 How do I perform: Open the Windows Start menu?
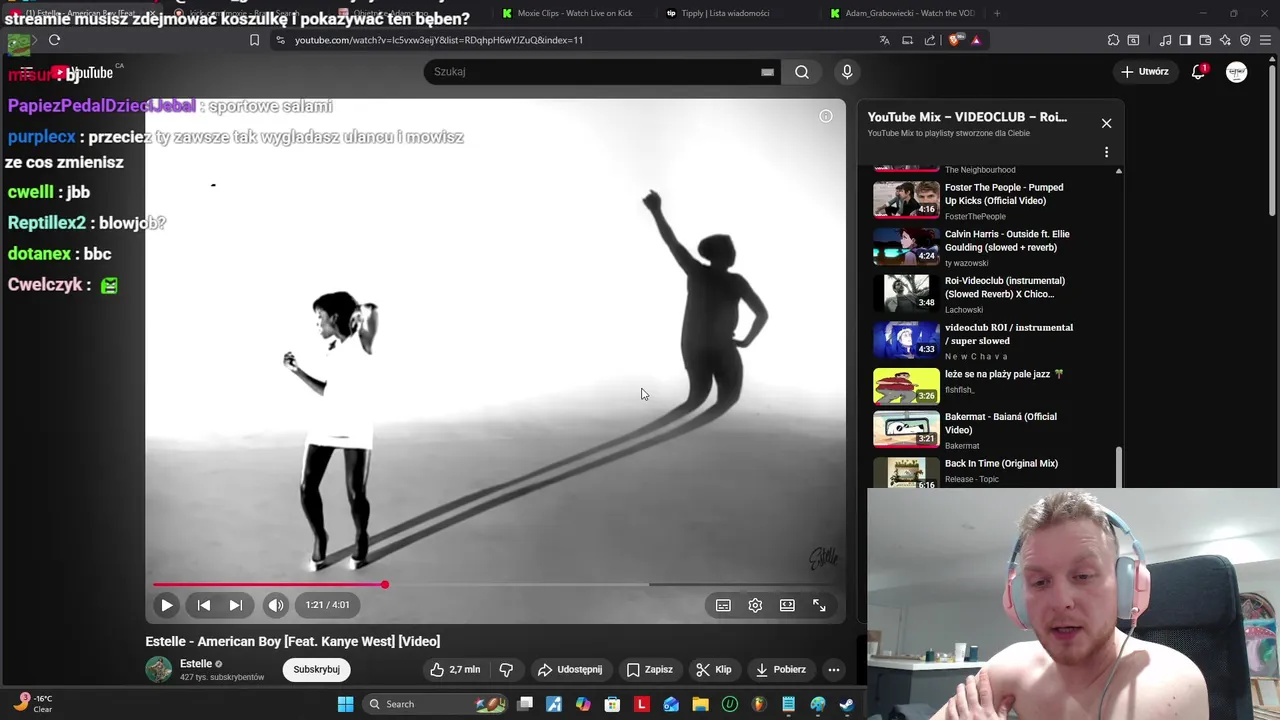pos(345,704)
